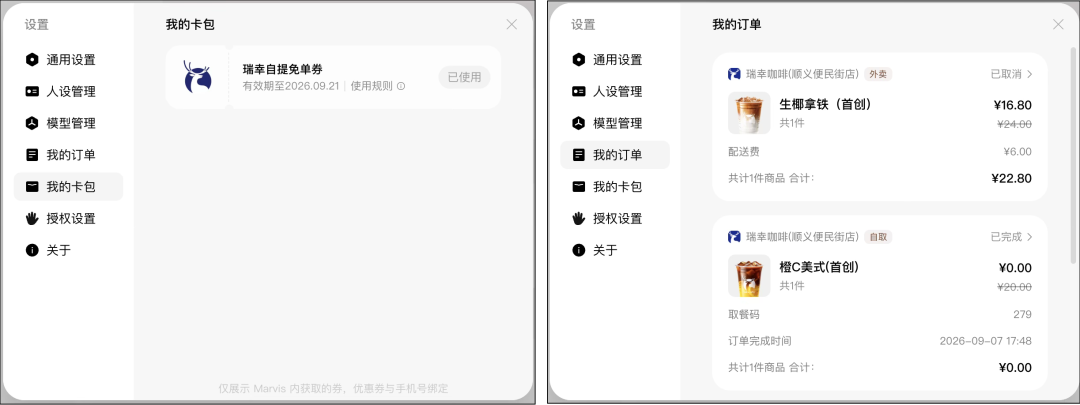
Task: Click 人设管理 ID card icon in left panel
Action: pyautogui.click(x=32, y=92)
